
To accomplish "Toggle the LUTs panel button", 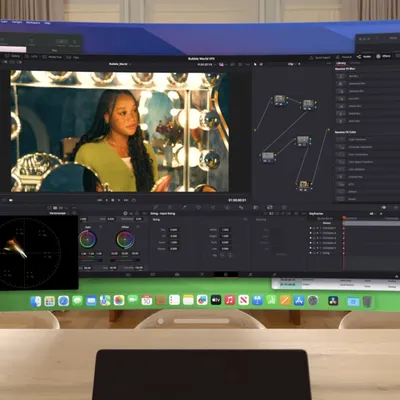I will [x=32, y=57].
